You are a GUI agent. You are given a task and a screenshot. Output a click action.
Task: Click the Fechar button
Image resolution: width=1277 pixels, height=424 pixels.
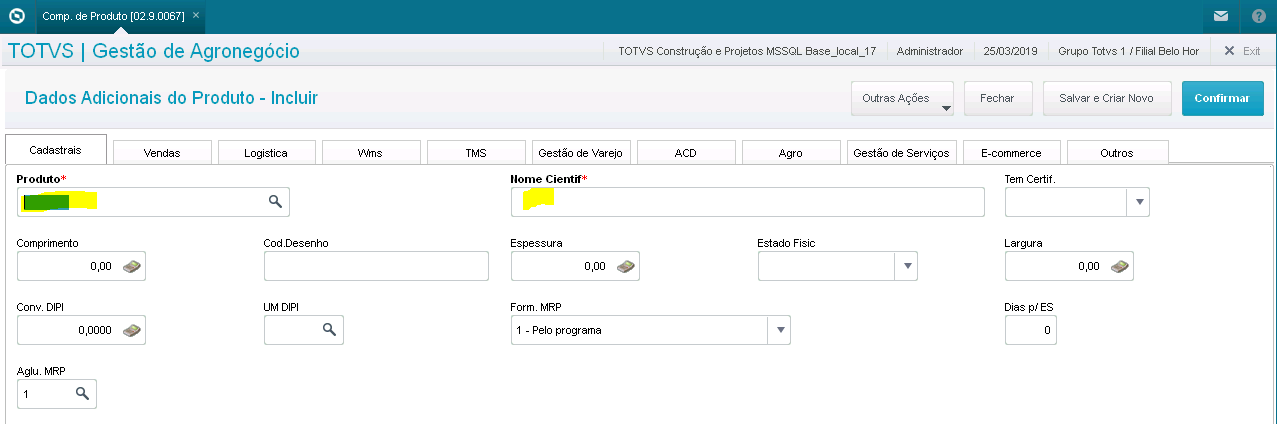tap(997, 99)
